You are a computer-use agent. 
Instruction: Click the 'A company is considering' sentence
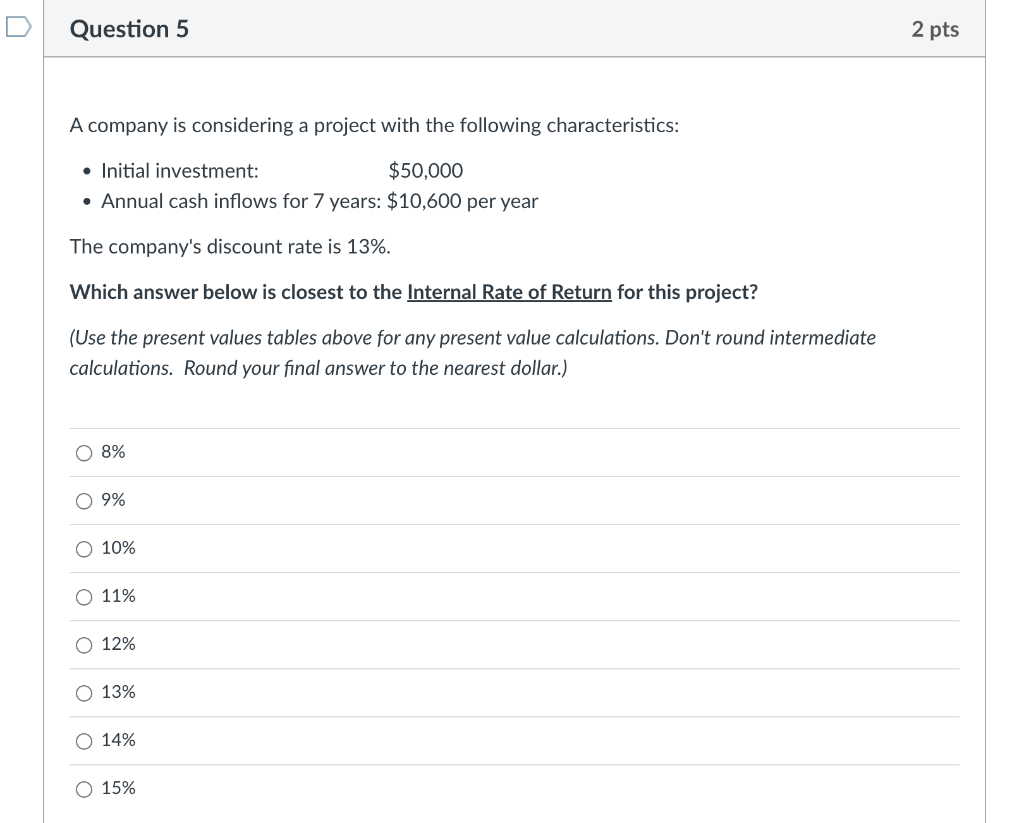(x=374, y=126)
